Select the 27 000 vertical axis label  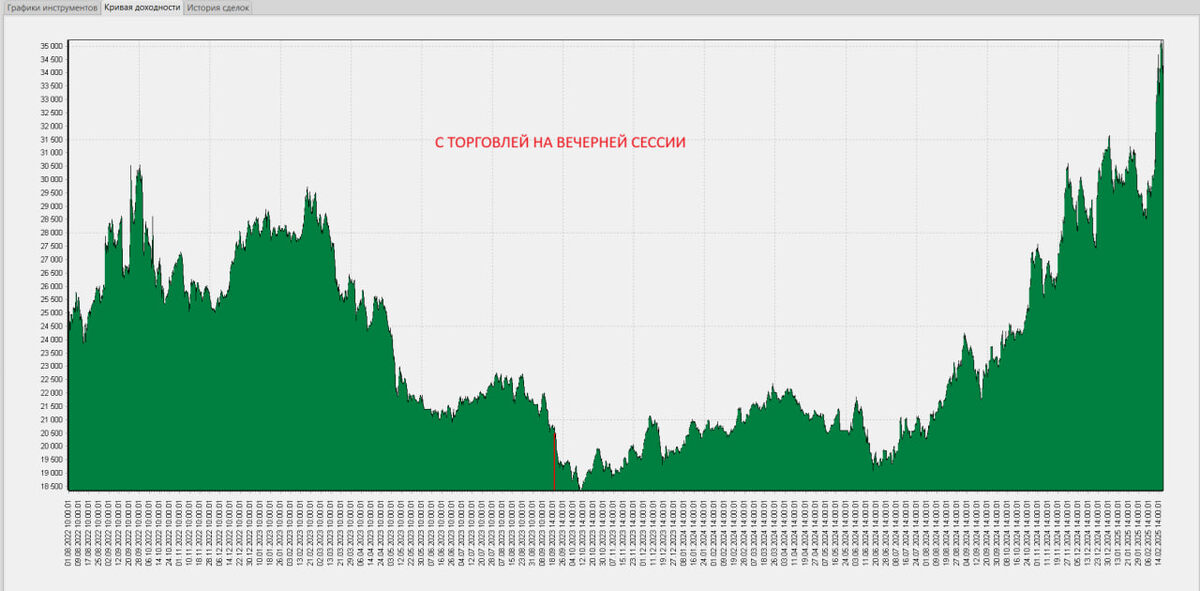coord(51,259)
